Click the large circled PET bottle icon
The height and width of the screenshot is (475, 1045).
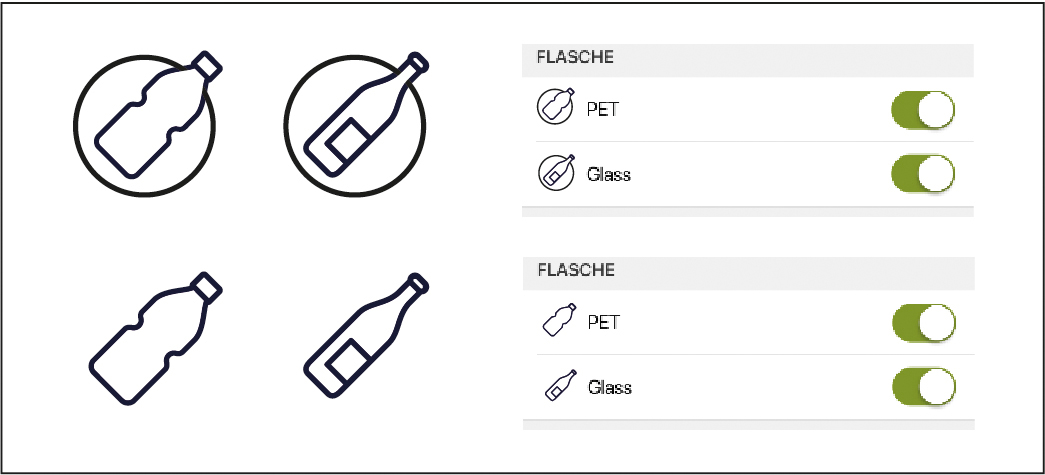pyautogui.click(x=146, y=124)
